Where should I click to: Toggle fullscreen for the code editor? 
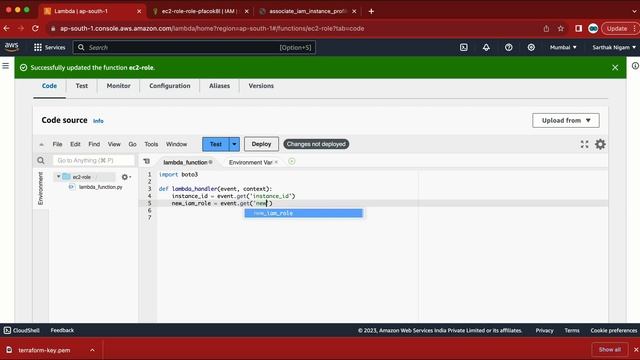click(584, 144)
